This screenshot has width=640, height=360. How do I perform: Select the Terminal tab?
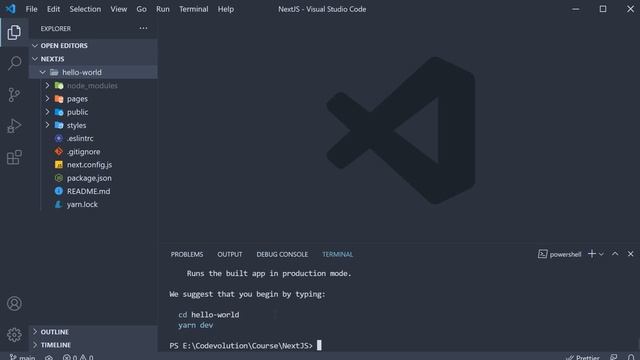tap(338, 254)
